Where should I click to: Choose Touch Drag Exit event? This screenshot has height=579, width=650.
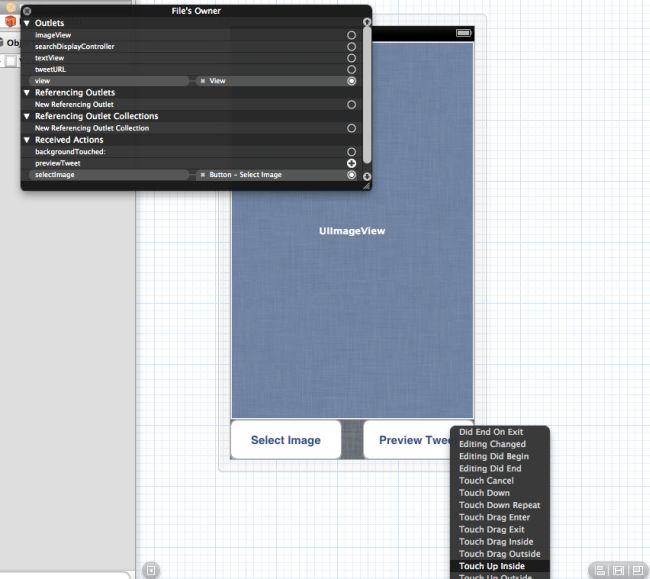point(492,530)
